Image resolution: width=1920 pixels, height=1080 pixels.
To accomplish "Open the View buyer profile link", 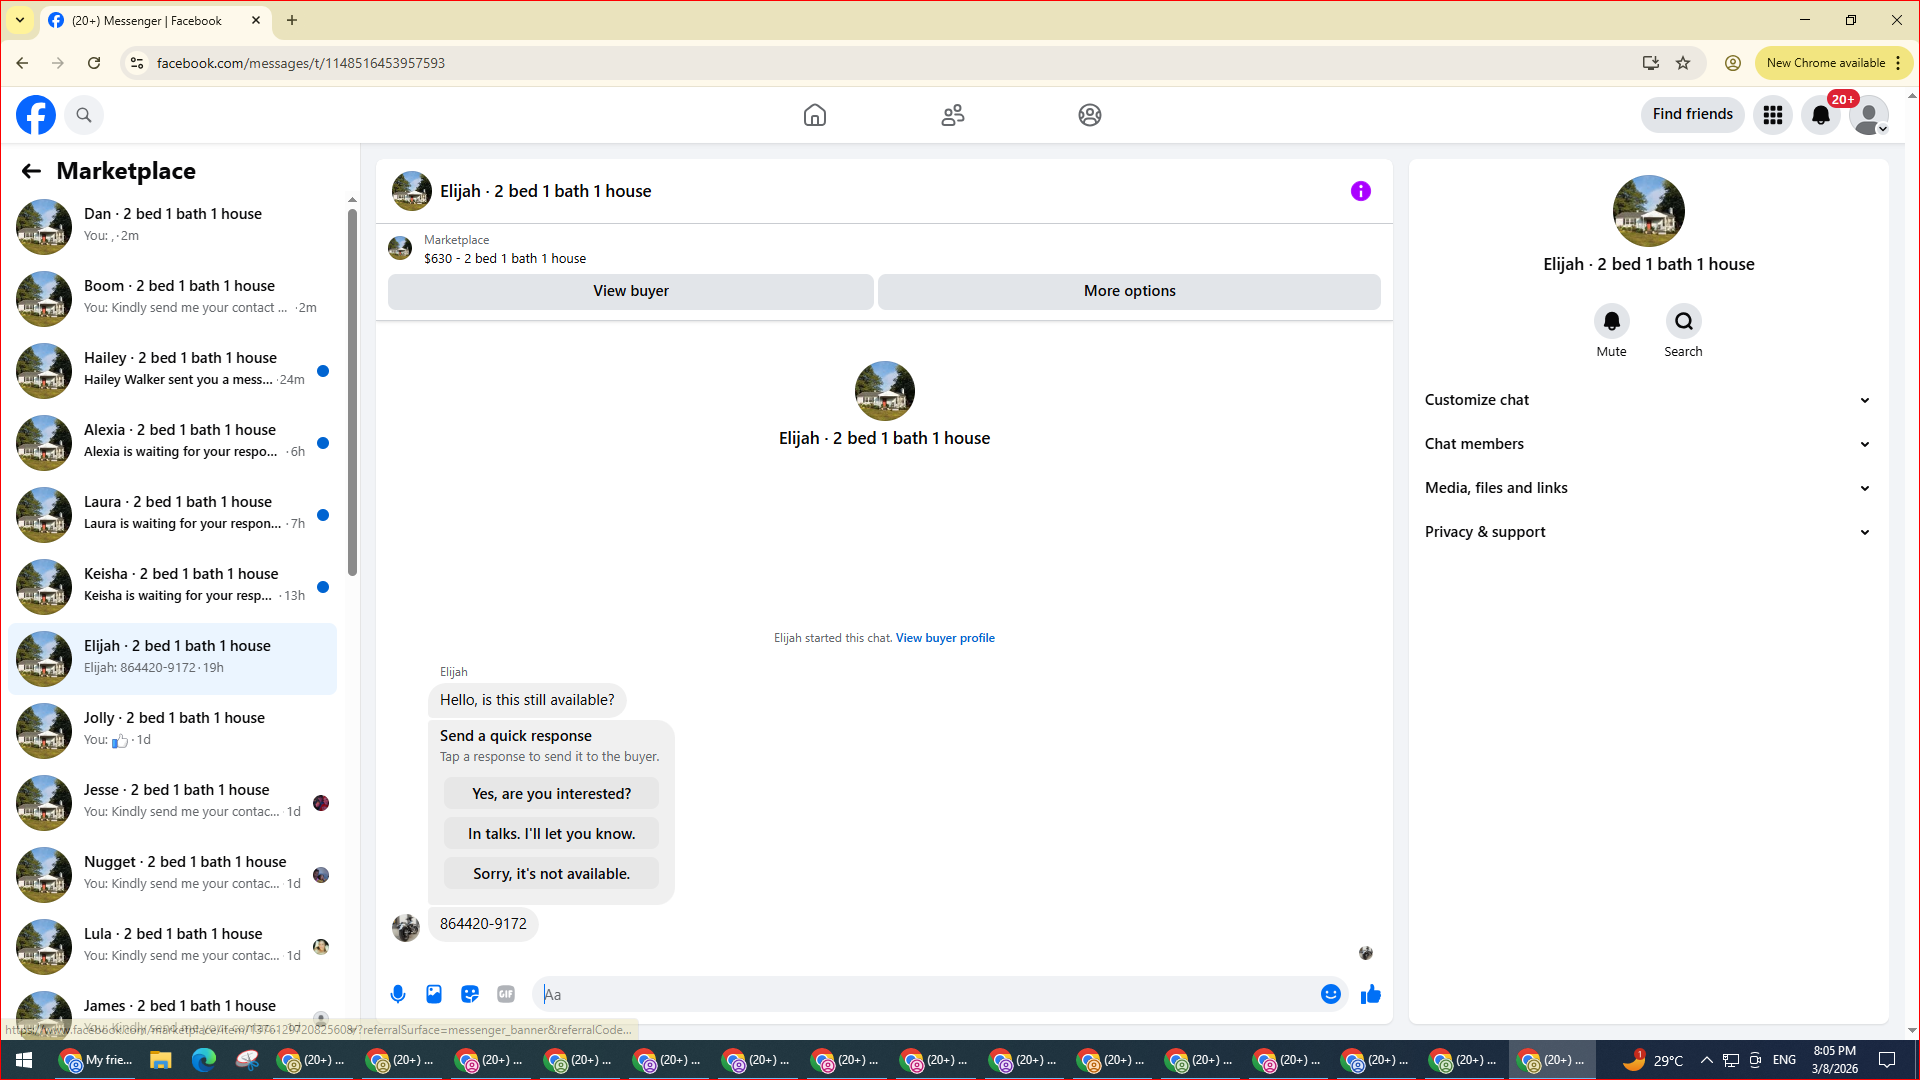I will 945,638.
